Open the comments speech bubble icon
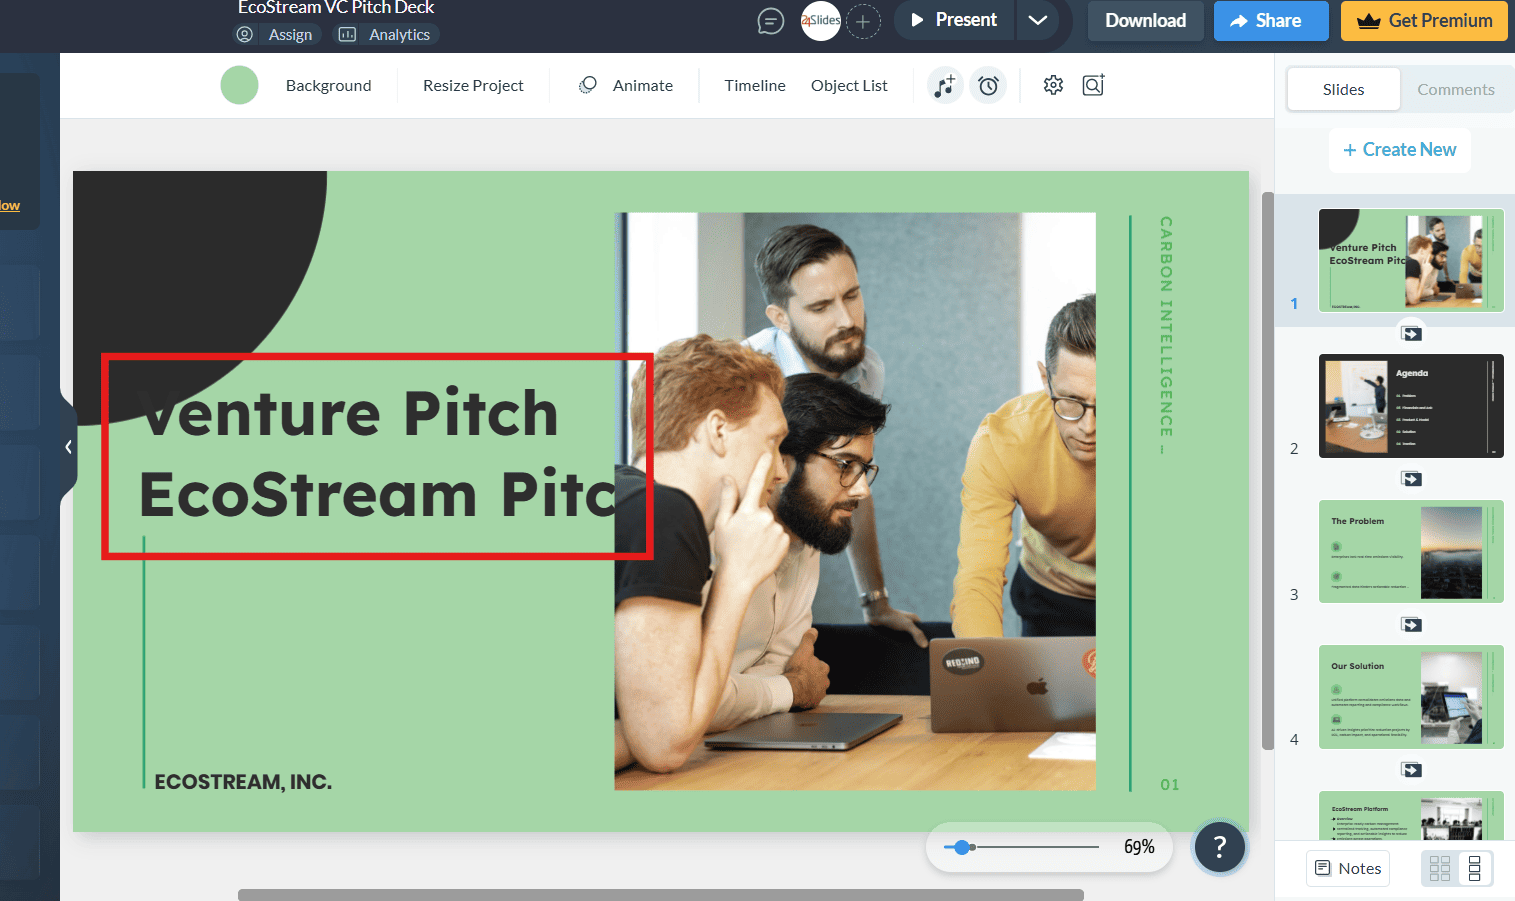The image size is (1515, 901). point(770,20)
